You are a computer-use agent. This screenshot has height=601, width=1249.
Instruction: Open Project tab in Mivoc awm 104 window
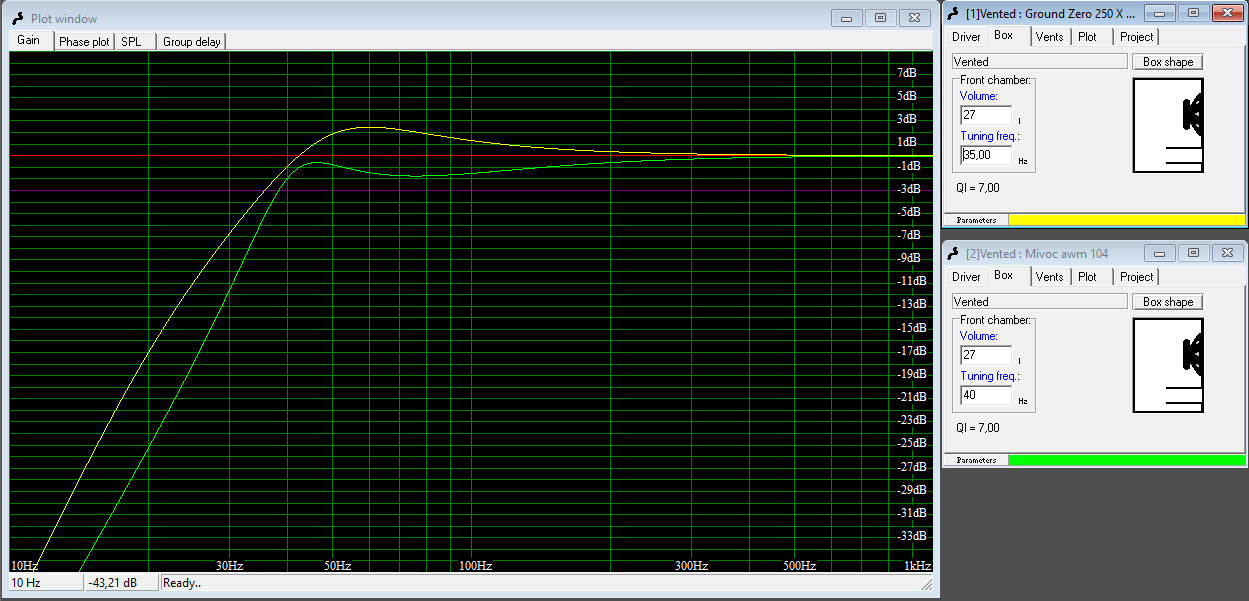point(1137,277)
